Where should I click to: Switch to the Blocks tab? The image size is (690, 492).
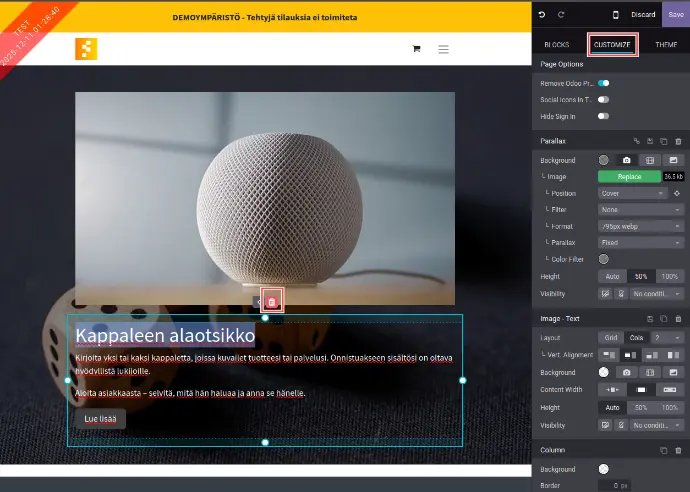[557, 45]
